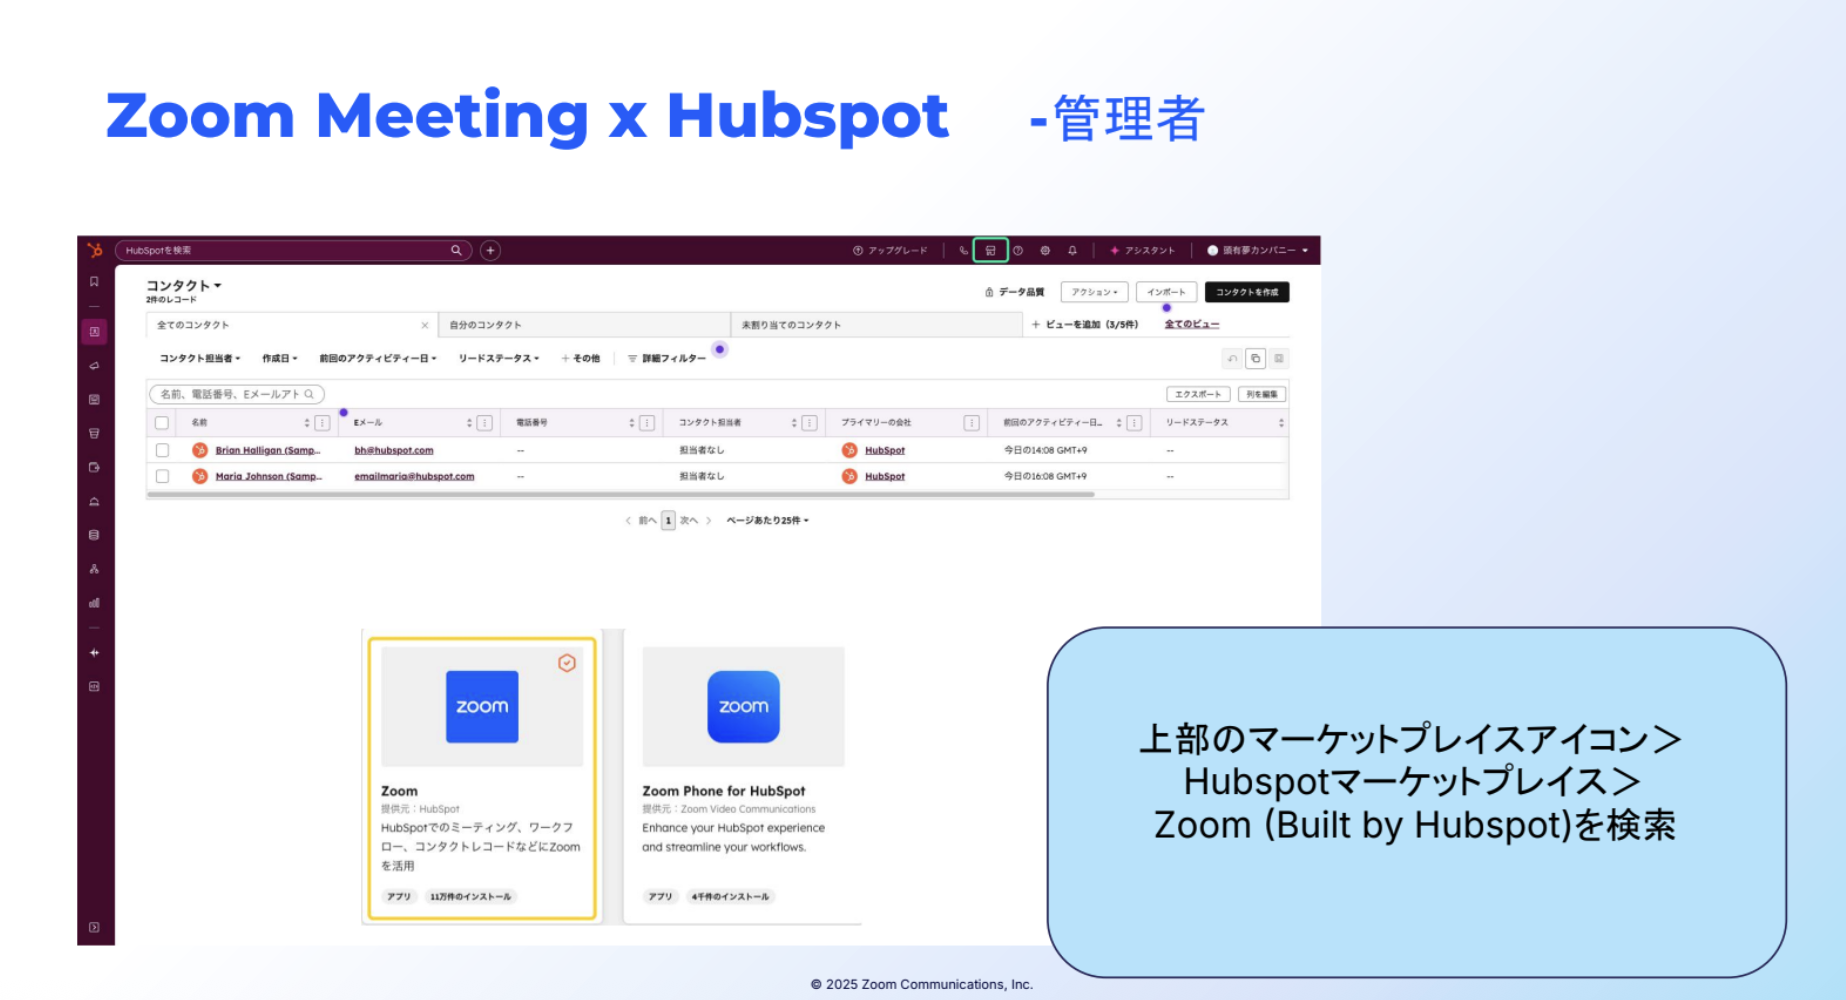Click the HubSpot sprocket logo
1846x1000 pixels.
pos(95,250)
